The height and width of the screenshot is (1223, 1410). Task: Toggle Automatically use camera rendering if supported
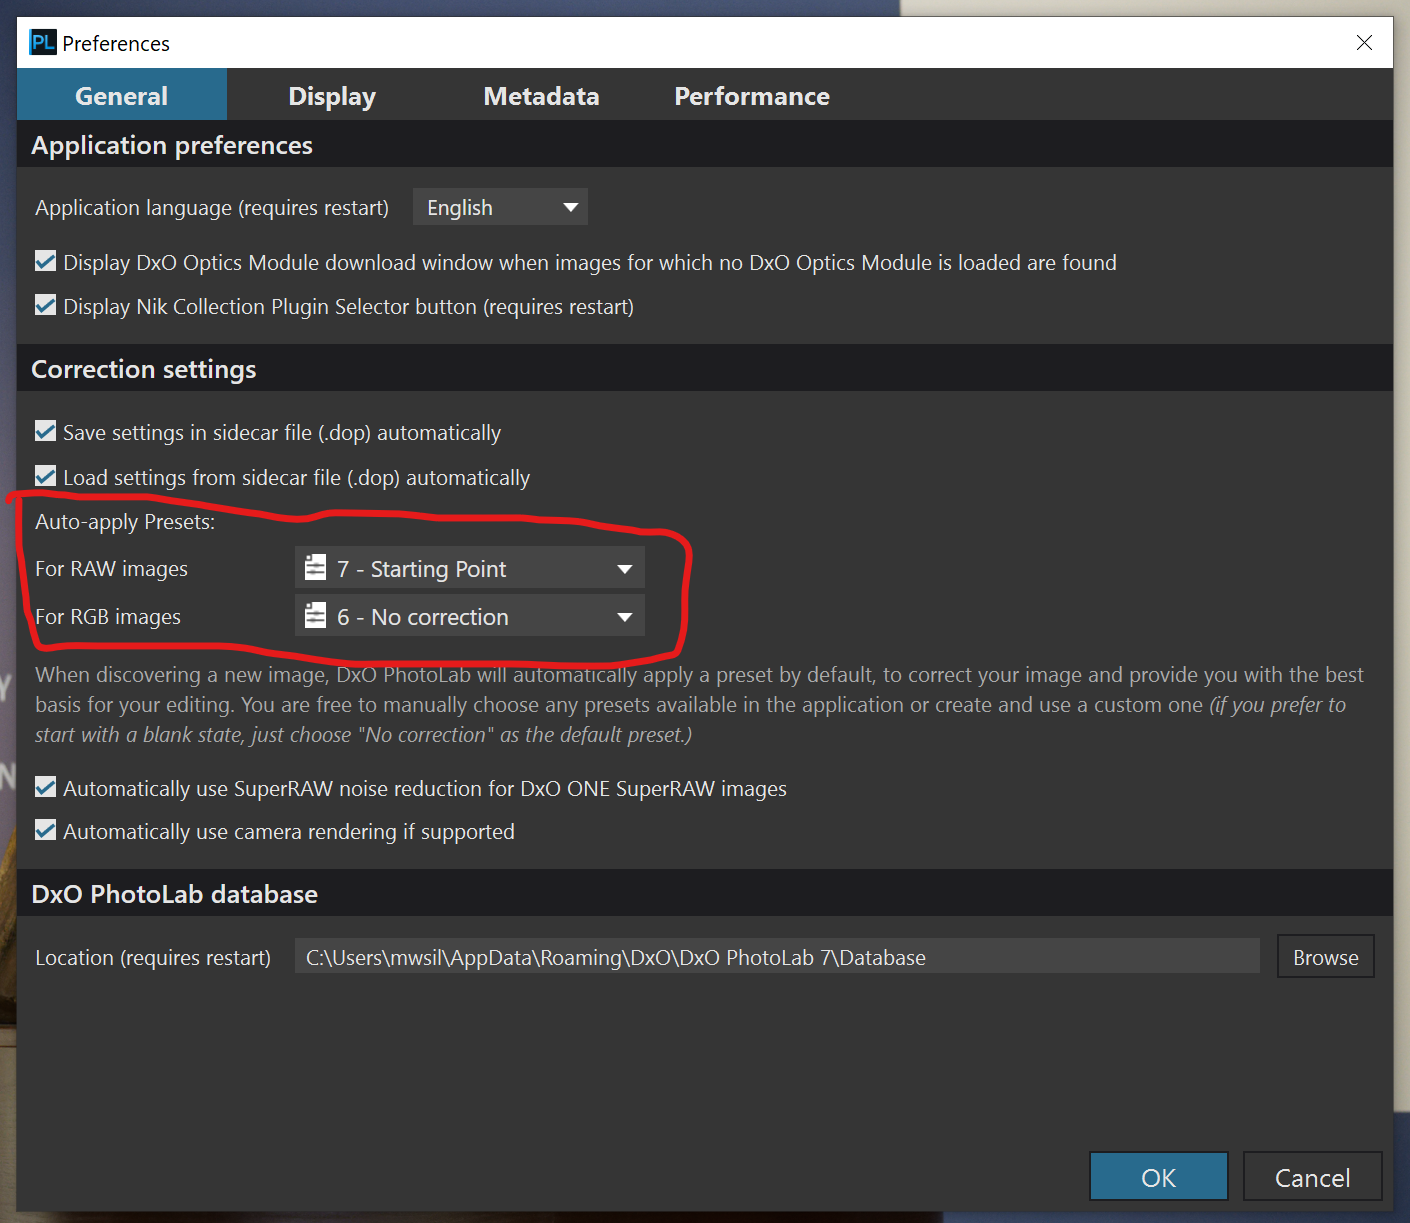(45, 830)
